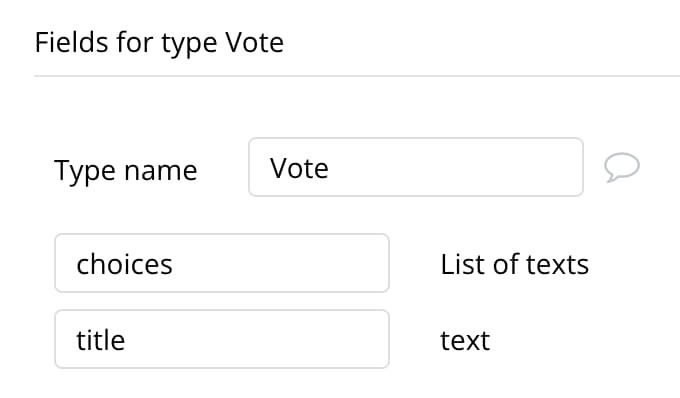The width and height of the screenshot is (680, 398).
Task: Click the Type name label
Action: tap(126, 170)
